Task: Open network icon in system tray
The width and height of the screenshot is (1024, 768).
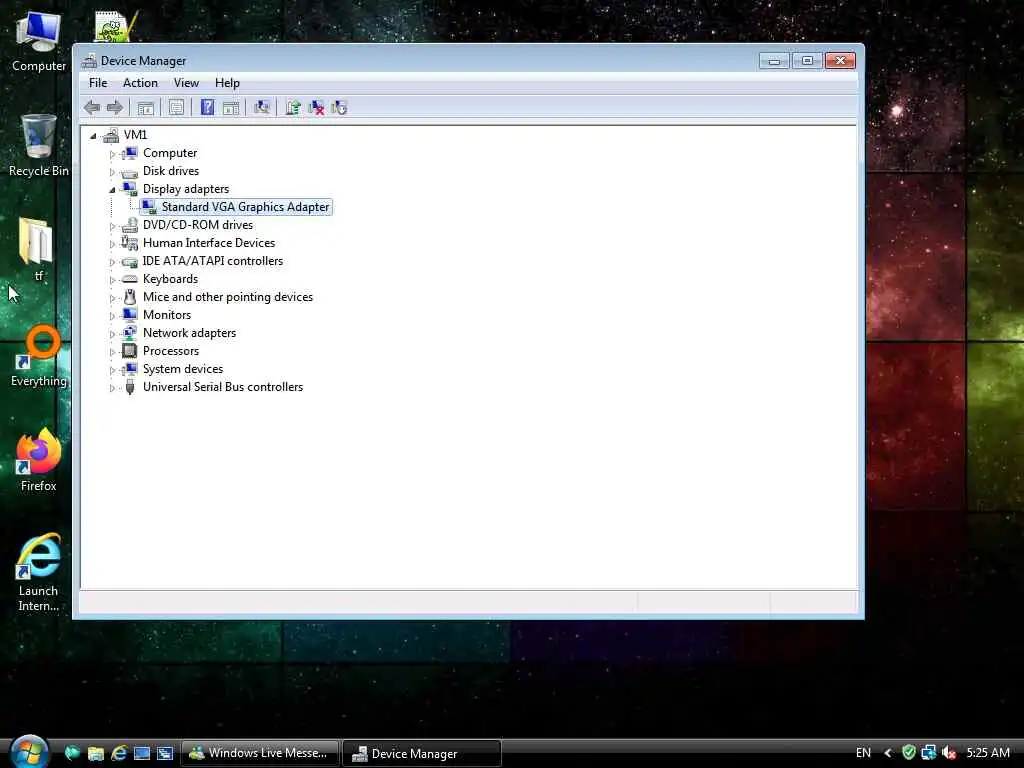Action: coord(929,753)
